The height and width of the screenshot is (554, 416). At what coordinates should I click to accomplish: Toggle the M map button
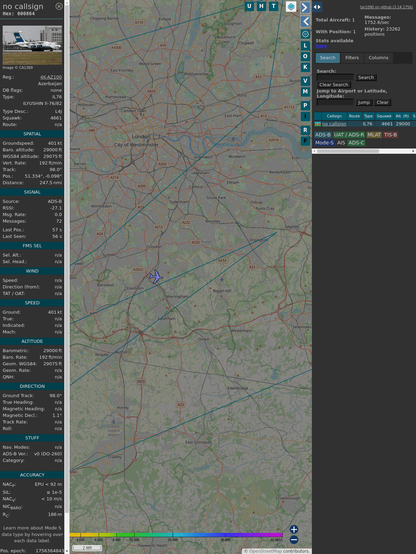pos(305,92)
